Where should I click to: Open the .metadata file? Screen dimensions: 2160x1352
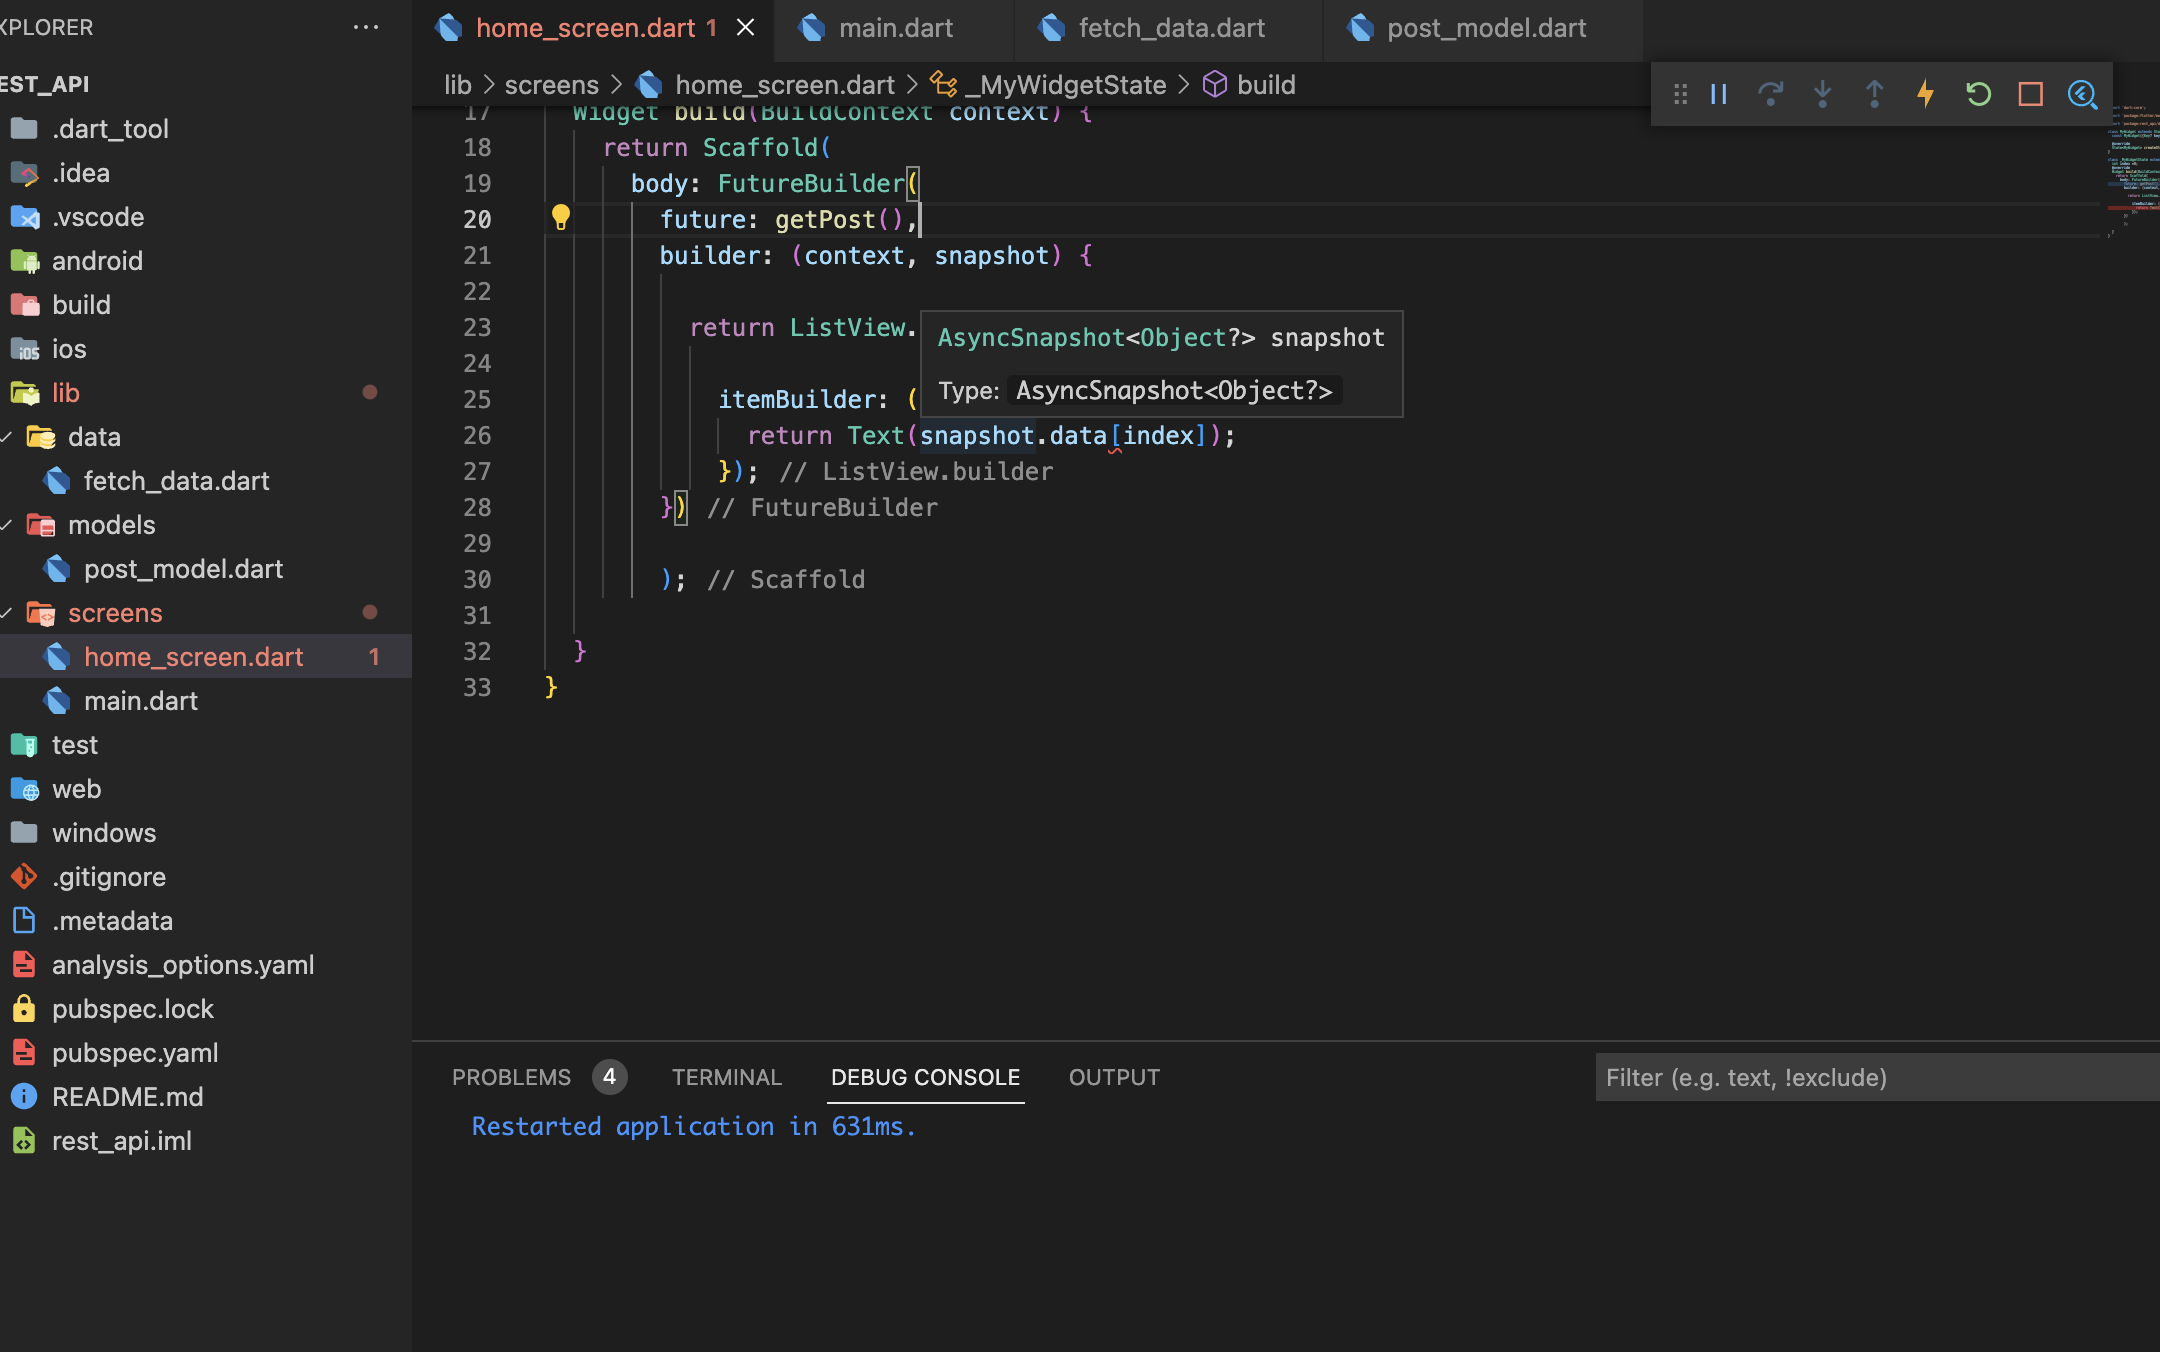pyautogui.click(x=206, y=921)
